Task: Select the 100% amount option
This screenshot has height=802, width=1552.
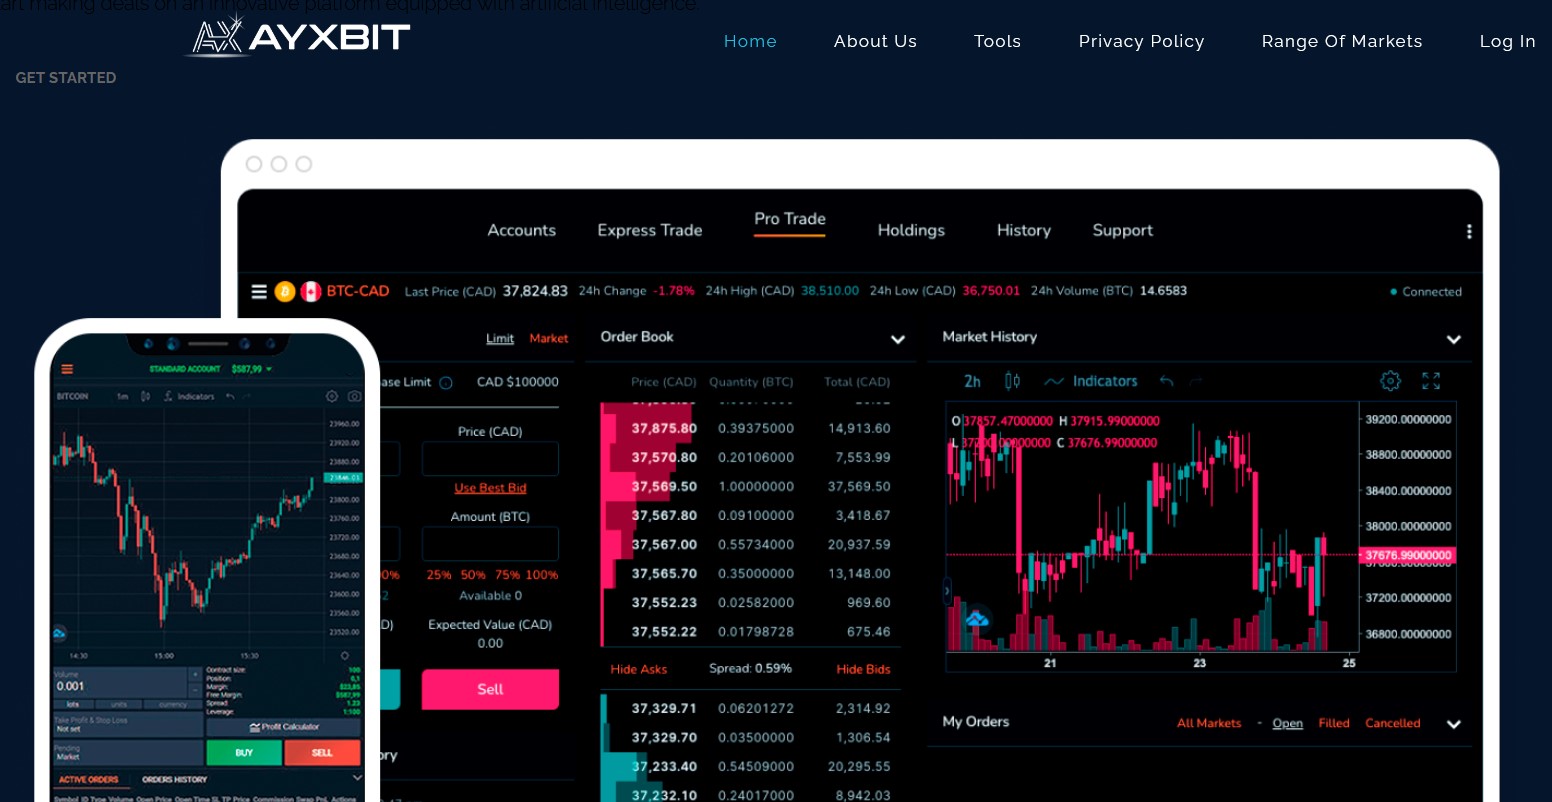Action: click(x=542, y=575)
